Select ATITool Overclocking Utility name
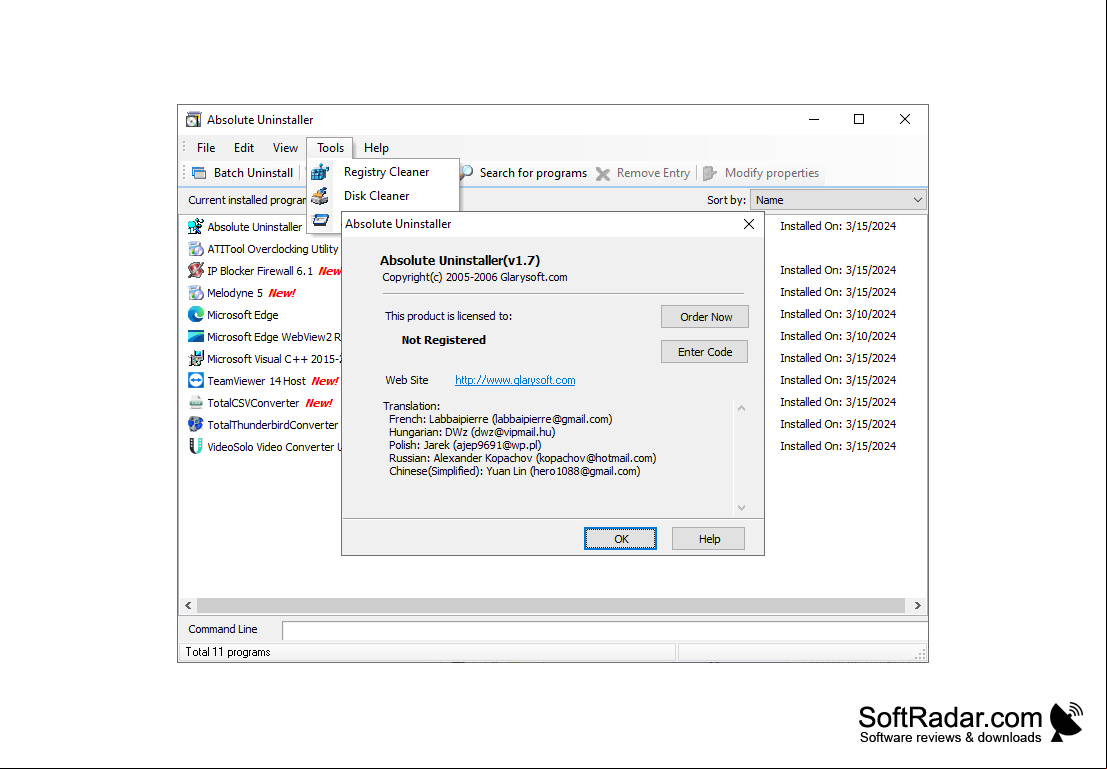Image resolution: width=1107 pixels, height=769 pixels. click(x=273, y=249)
